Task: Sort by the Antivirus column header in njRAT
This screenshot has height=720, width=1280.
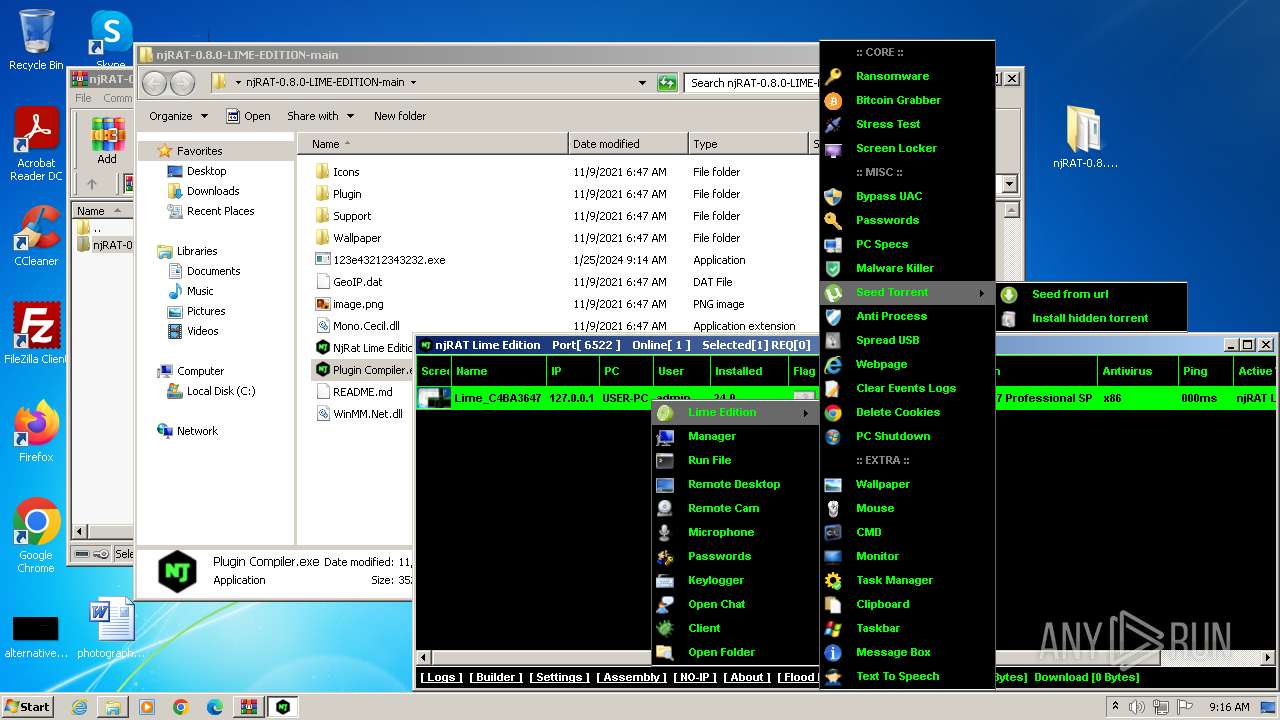Action: tap(1137, 371)
